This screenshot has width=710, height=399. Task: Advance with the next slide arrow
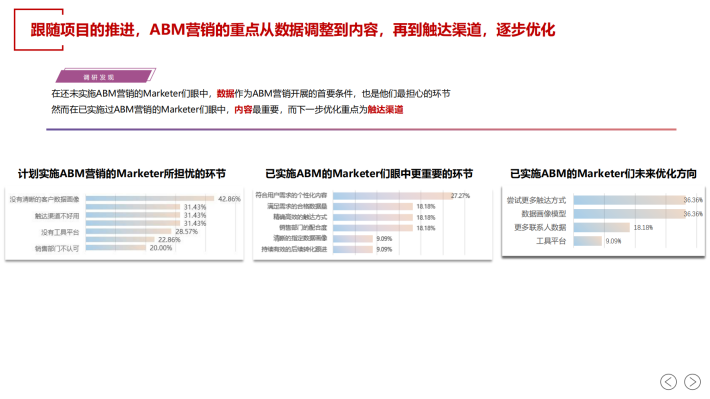pyautogui.click(x=692, y=382)
